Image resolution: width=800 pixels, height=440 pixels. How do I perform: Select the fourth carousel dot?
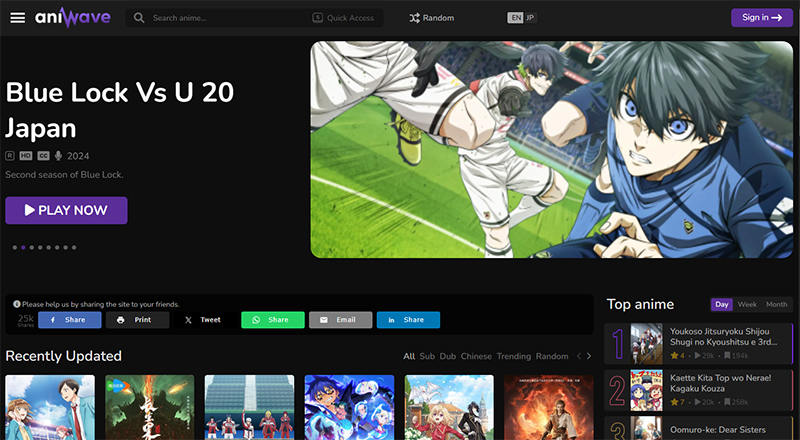click(40, 248)
